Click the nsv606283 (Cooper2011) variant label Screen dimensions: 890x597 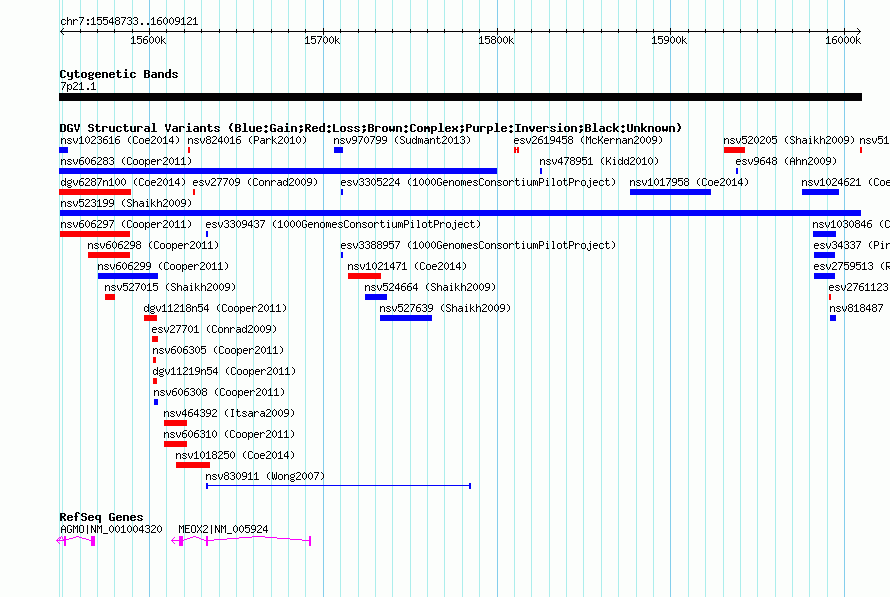[126, 161]
